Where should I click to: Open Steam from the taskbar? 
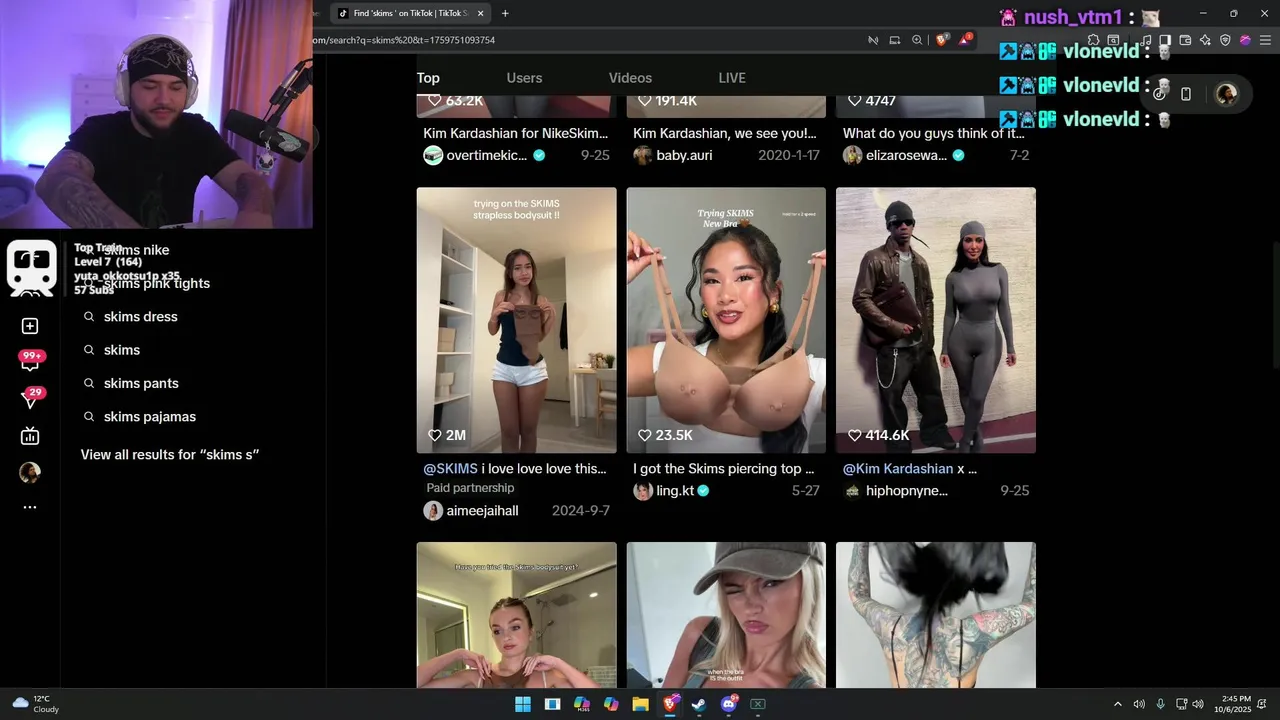(x=699, y=704)
